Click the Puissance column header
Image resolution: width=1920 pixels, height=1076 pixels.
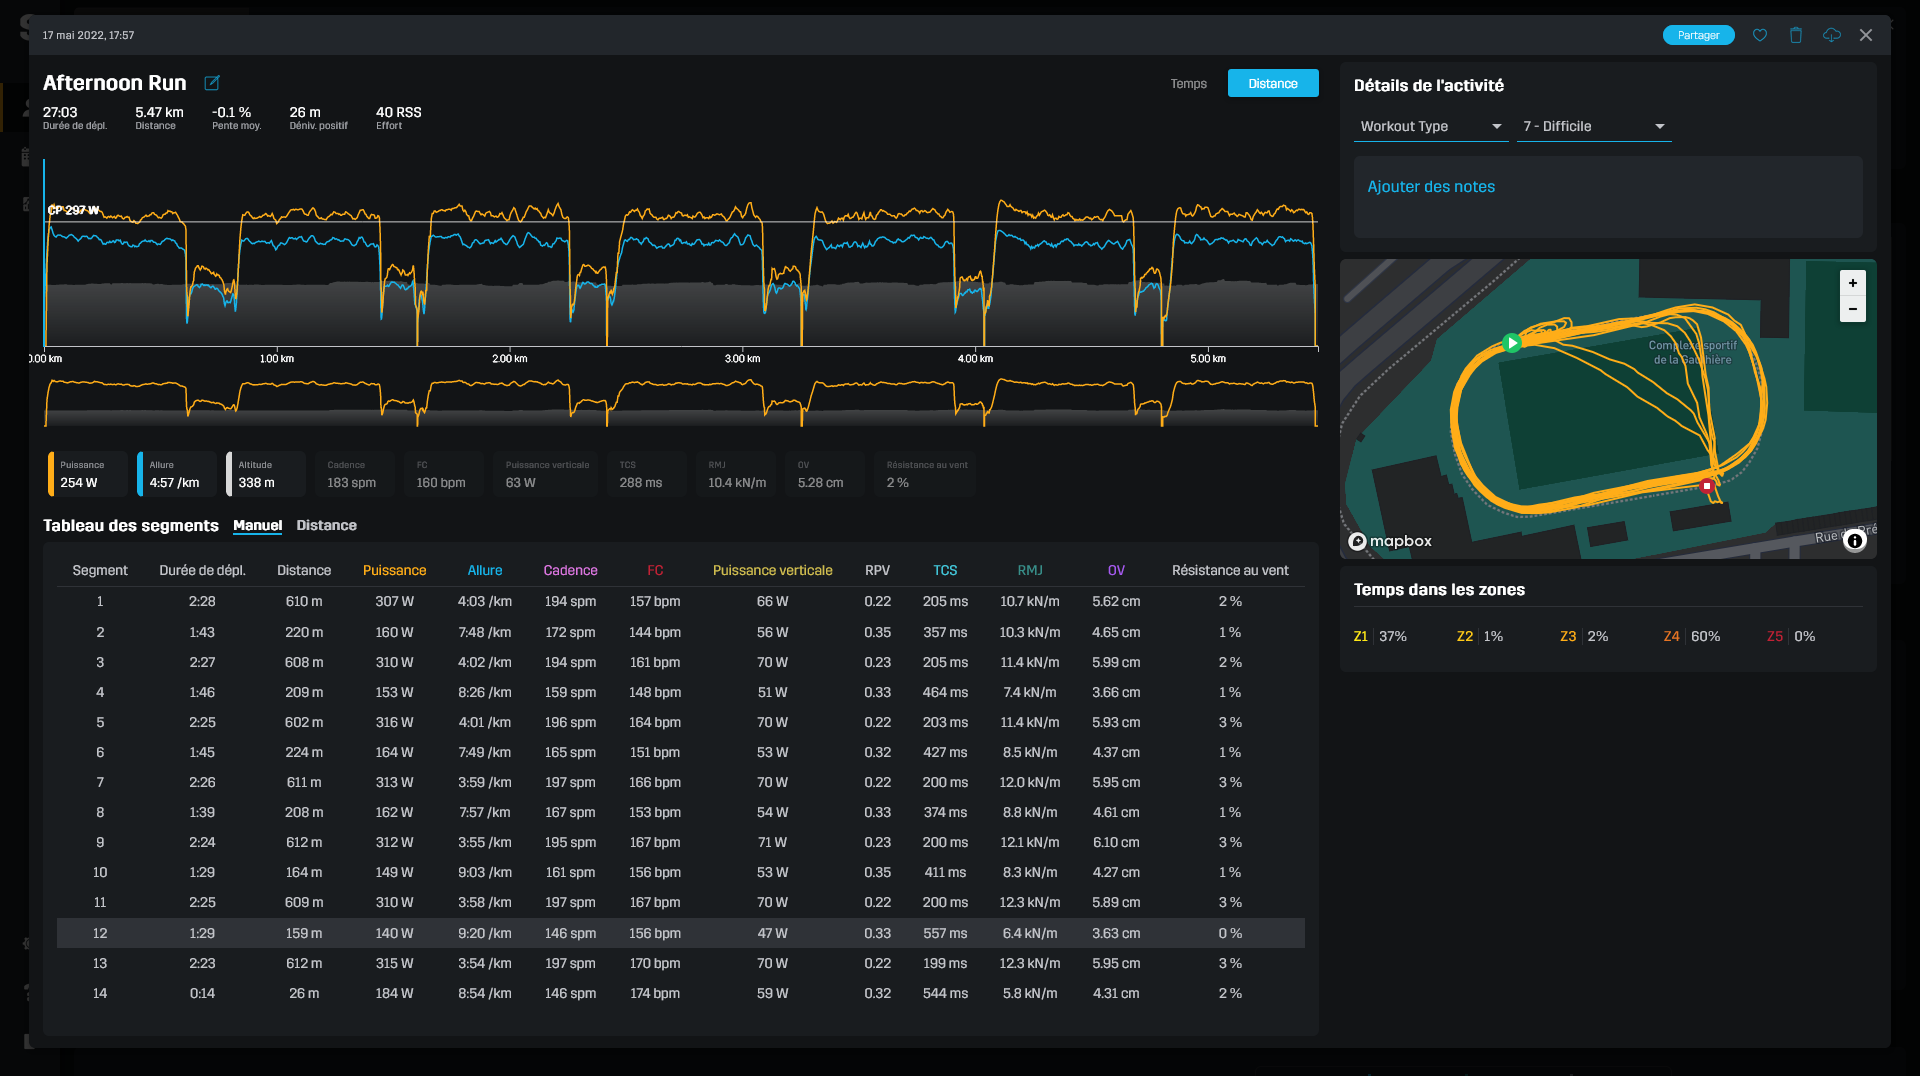point(394,571)
